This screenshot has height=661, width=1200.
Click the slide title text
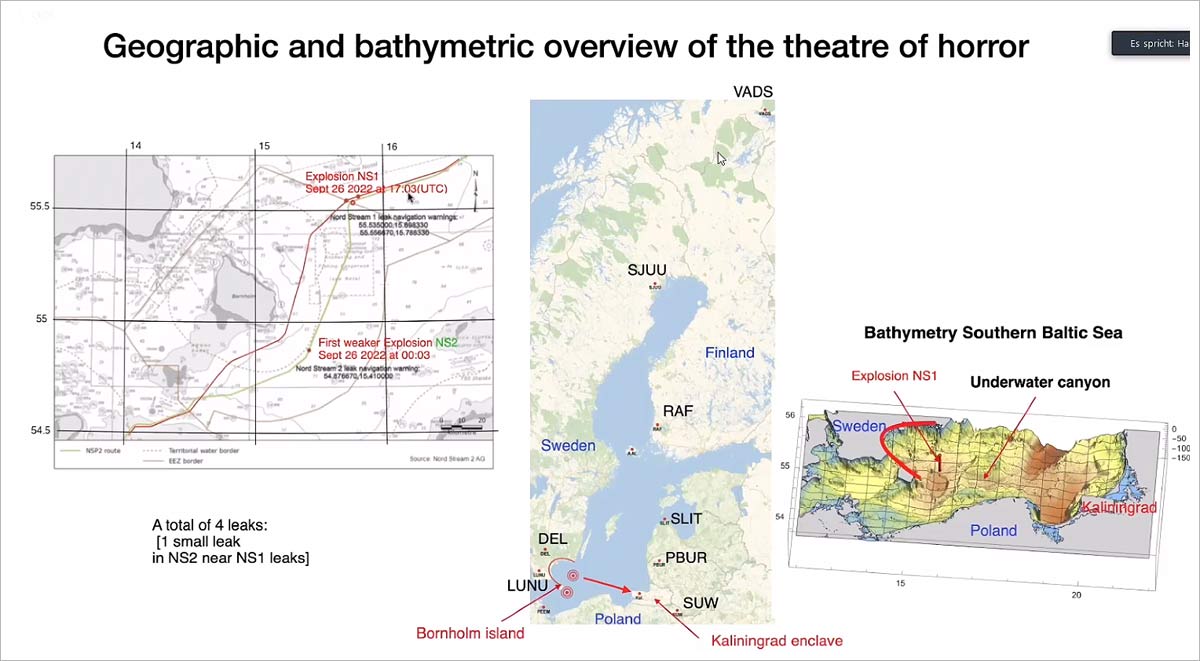[x=566, y=46]
